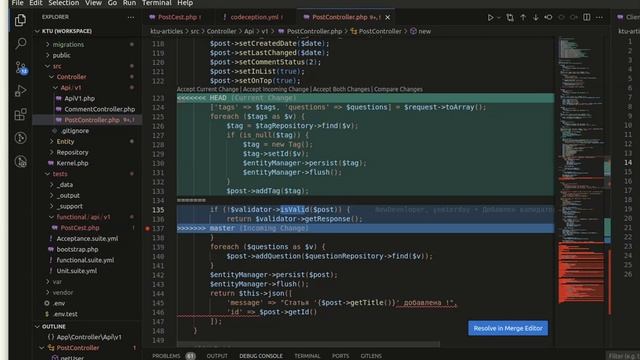Switch to the DEBUG CONSOLE tab

pyautogui.click(x=261, y=356)
